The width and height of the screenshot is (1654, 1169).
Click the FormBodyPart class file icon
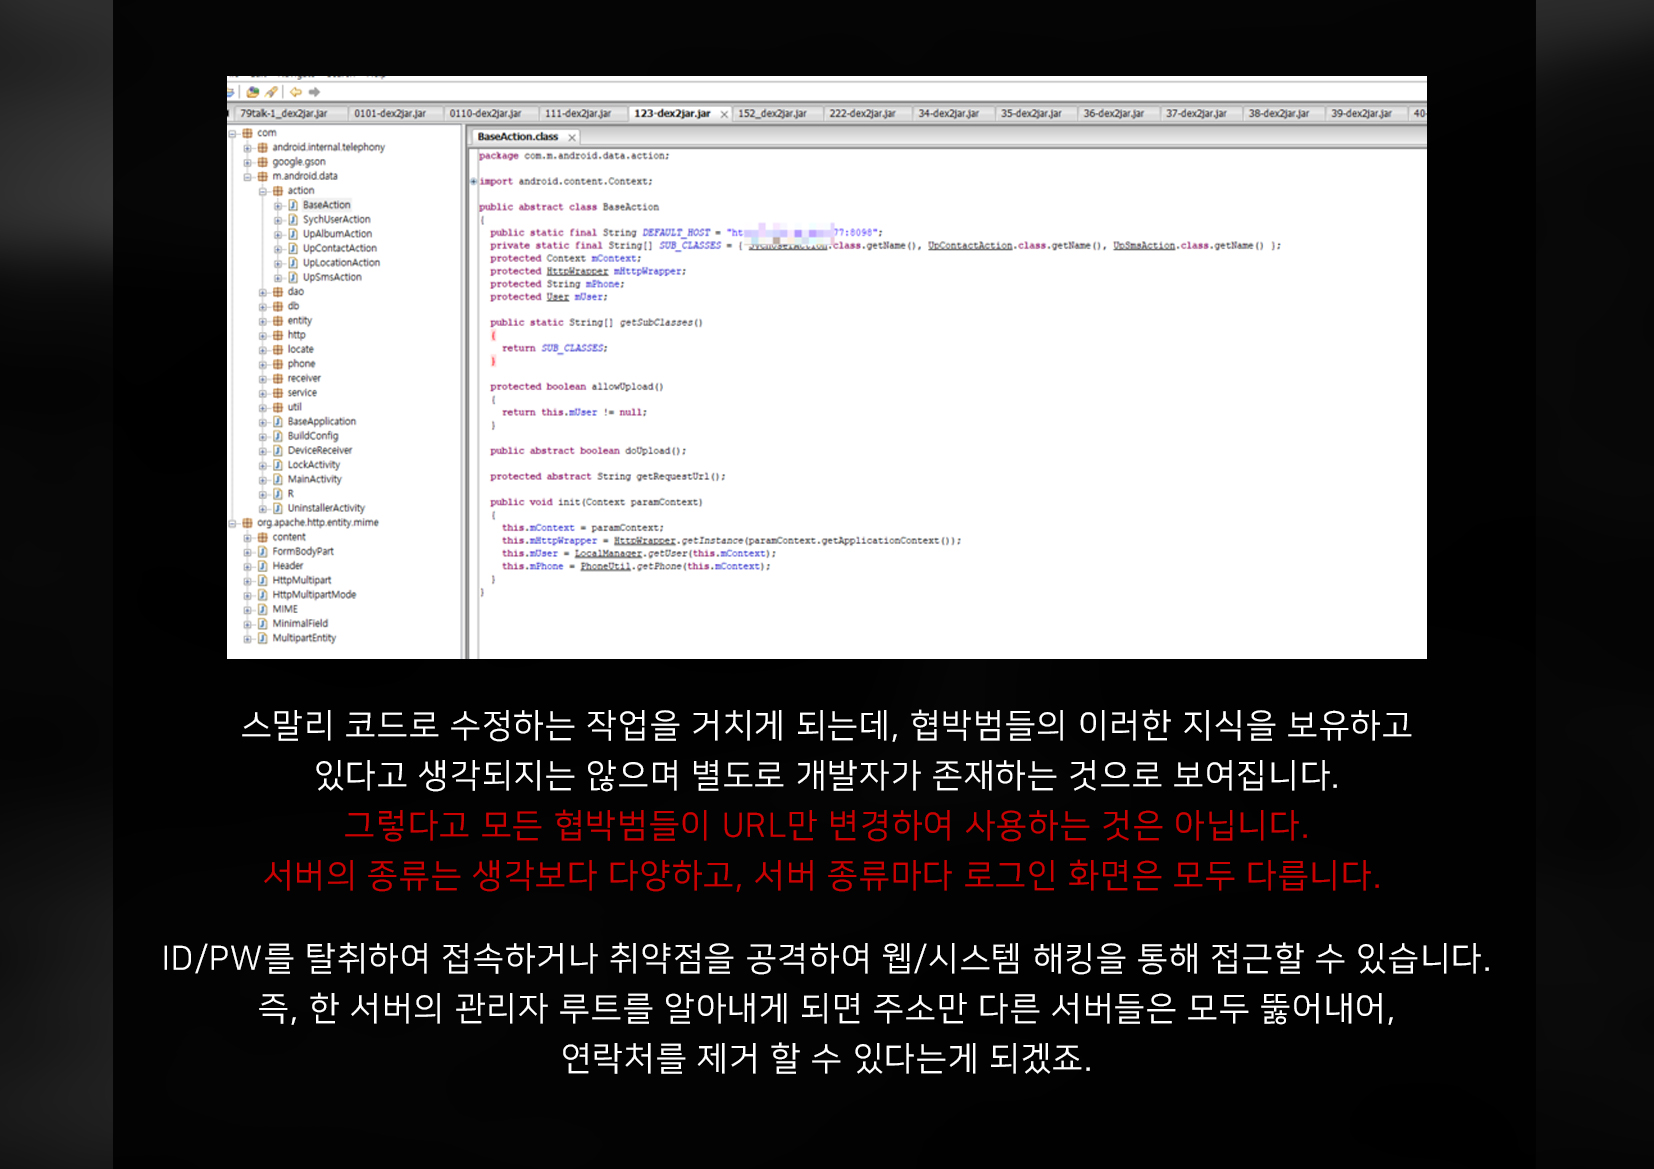(x=262, y=551)
